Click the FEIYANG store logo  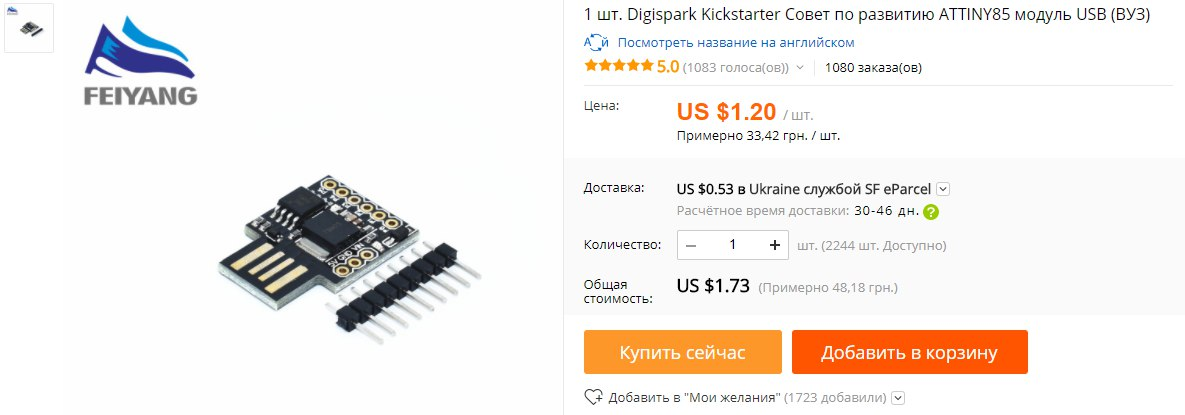(141, 61)
